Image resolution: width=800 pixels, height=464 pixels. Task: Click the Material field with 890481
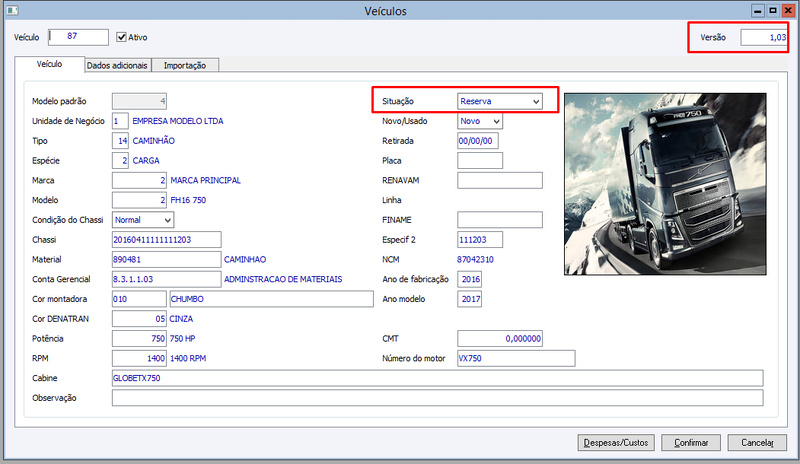click(167, 259)
